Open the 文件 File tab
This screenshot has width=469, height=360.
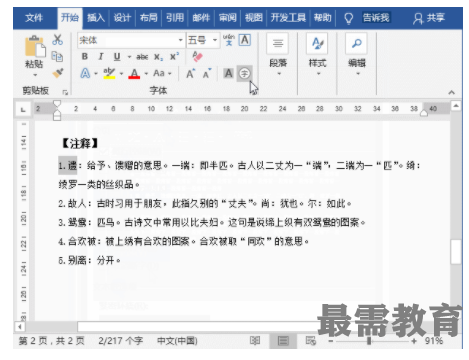pos(34,18)
